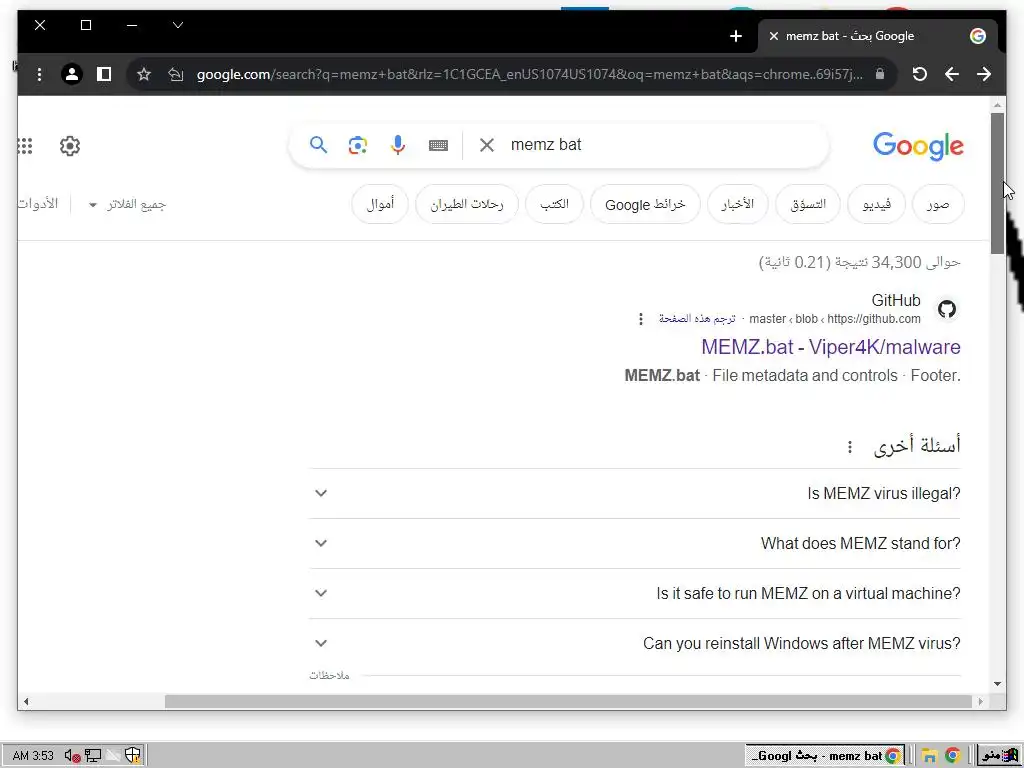1024x768 pixels.
Task: Click the vertical scrollbar thumb
Action: (997, 184)
